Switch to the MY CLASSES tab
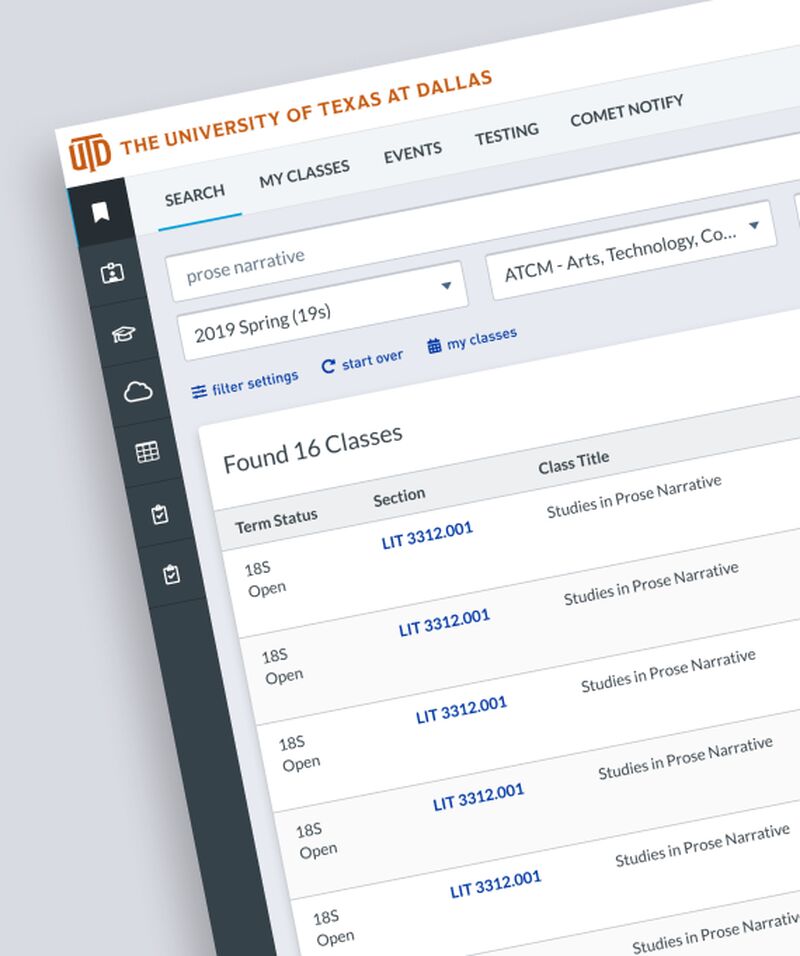 304,174
